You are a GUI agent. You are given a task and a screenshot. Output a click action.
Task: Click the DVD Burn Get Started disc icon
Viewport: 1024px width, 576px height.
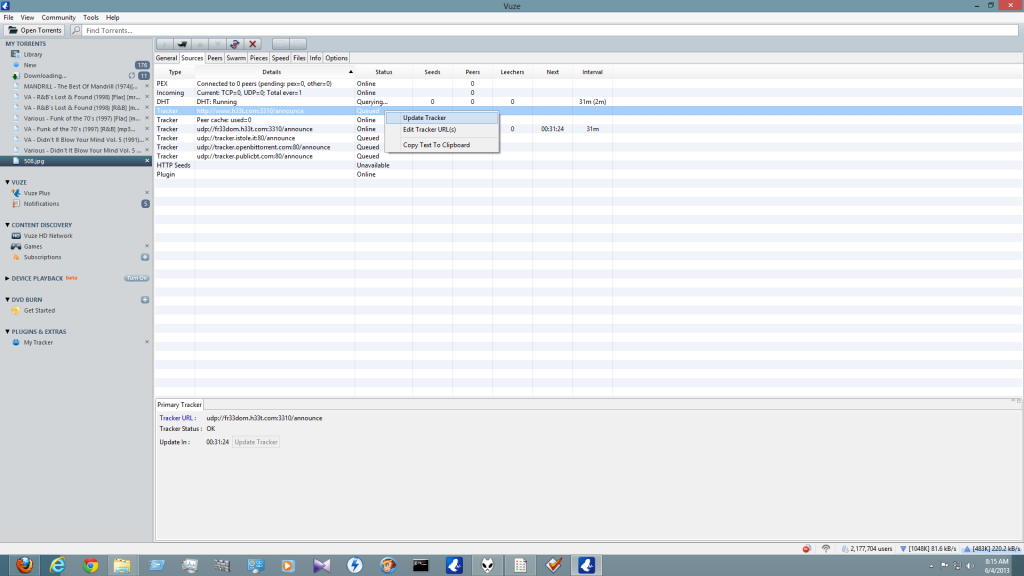[16, 311]
